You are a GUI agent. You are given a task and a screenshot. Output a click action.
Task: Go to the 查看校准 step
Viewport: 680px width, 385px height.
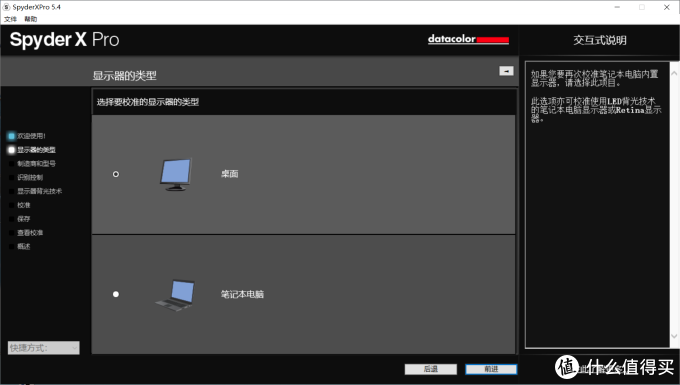30,233
